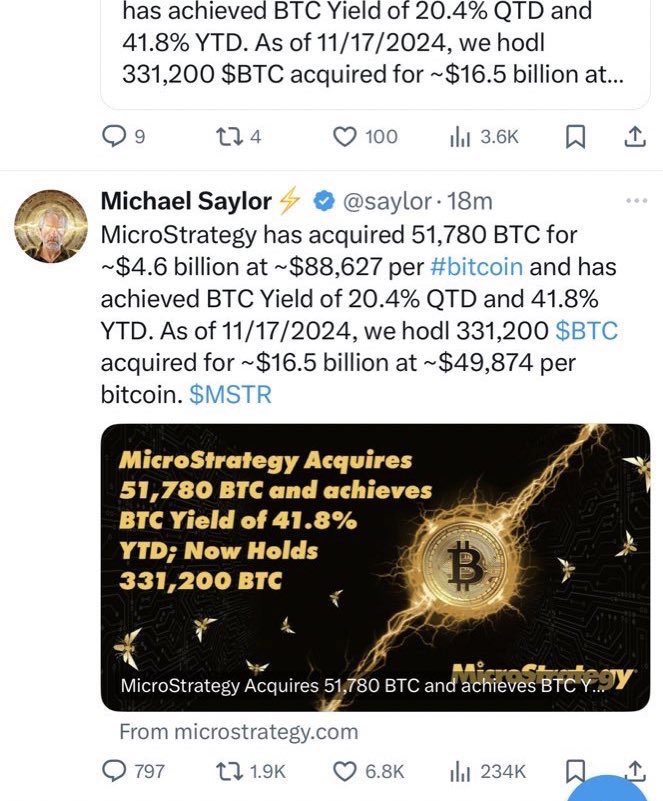Reply to the top tweet

coord(116,136)
